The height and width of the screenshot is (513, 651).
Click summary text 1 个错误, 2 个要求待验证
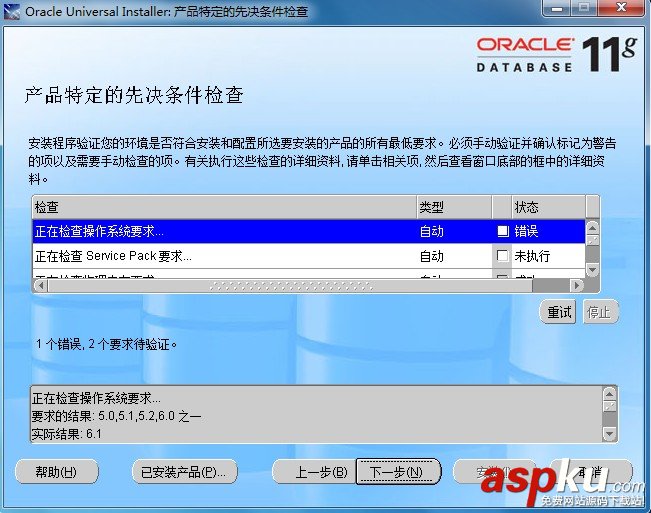pyautogui.click(x=106, y=344)
